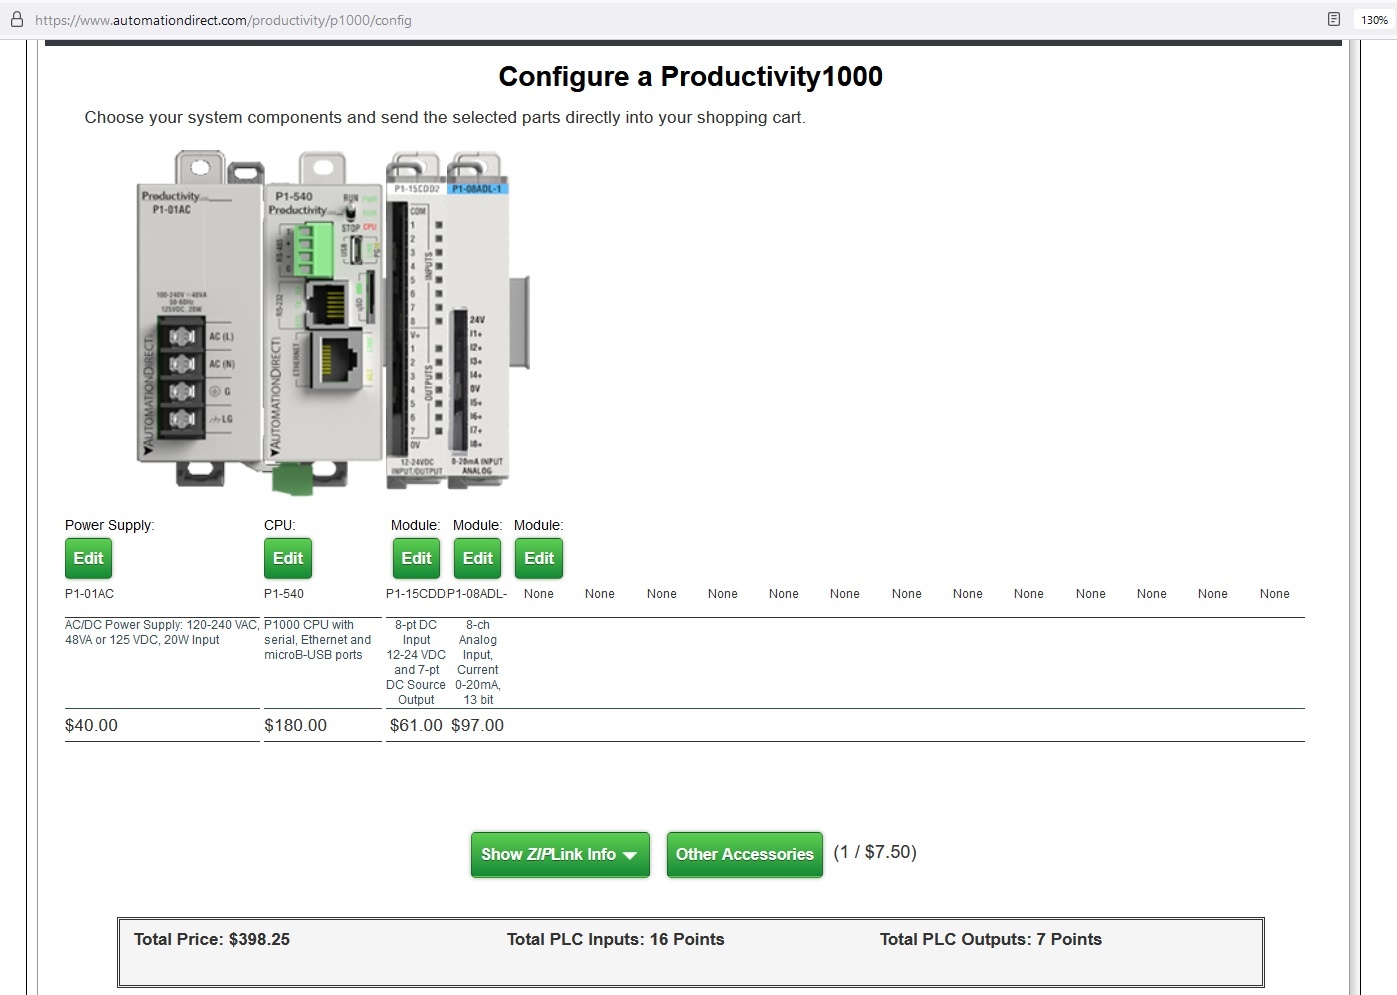The width and height of the screenshot is (1397, 995).
Task: Edit the P1-15CDD2 module slot
Action: coord(416,558)
